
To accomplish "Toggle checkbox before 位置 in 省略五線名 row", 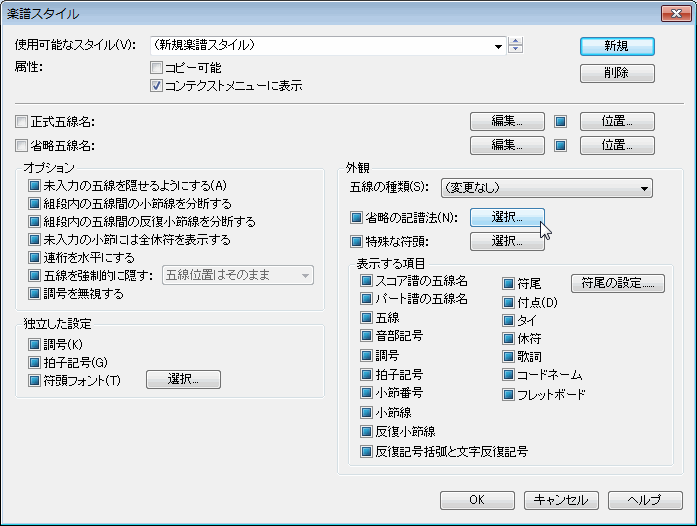I will tap(561, 145).
